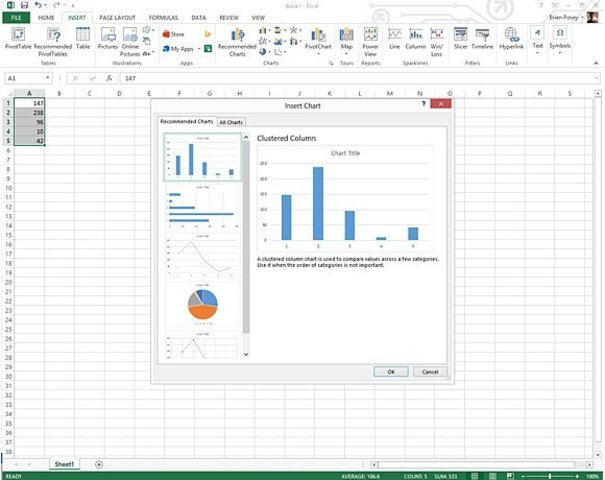
Task: Click the Bing Maps app icon
Action: pos(208,34)
